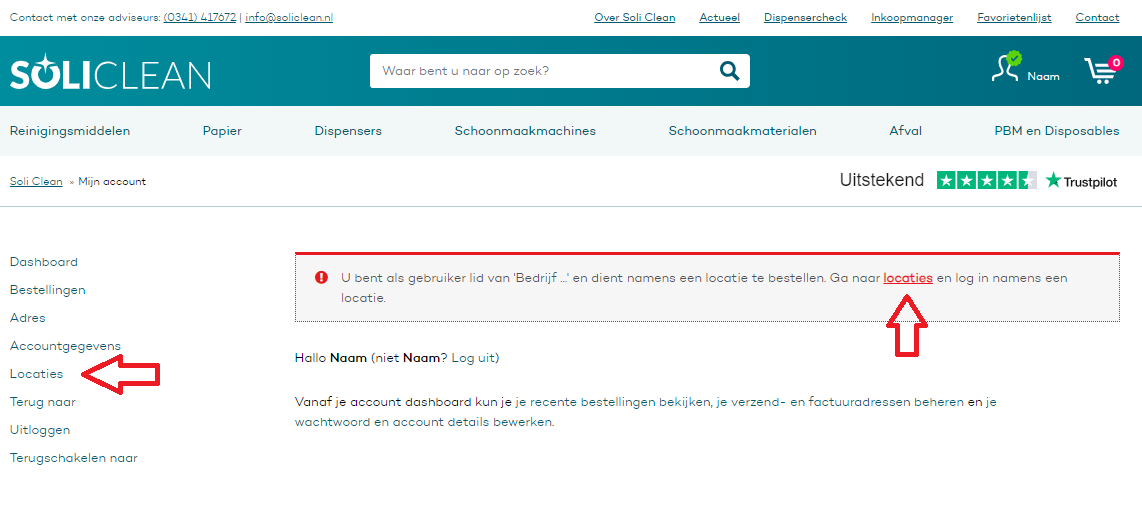Click the Log uit link
1142x513 pixels.
[x=473, y=358]
